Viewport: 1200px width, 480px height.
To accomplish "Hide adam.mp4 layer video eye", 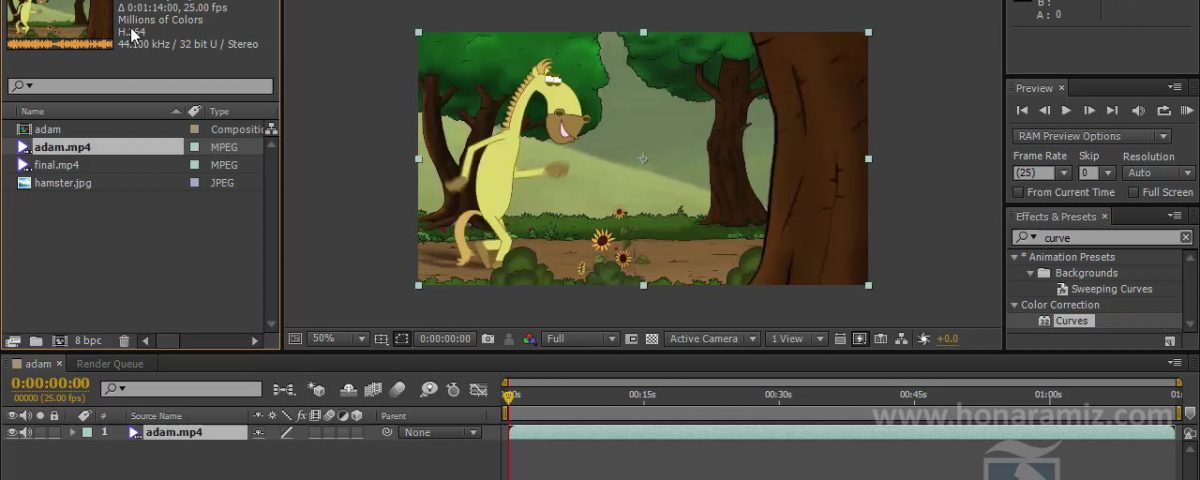I will click(x=13, y=433).
